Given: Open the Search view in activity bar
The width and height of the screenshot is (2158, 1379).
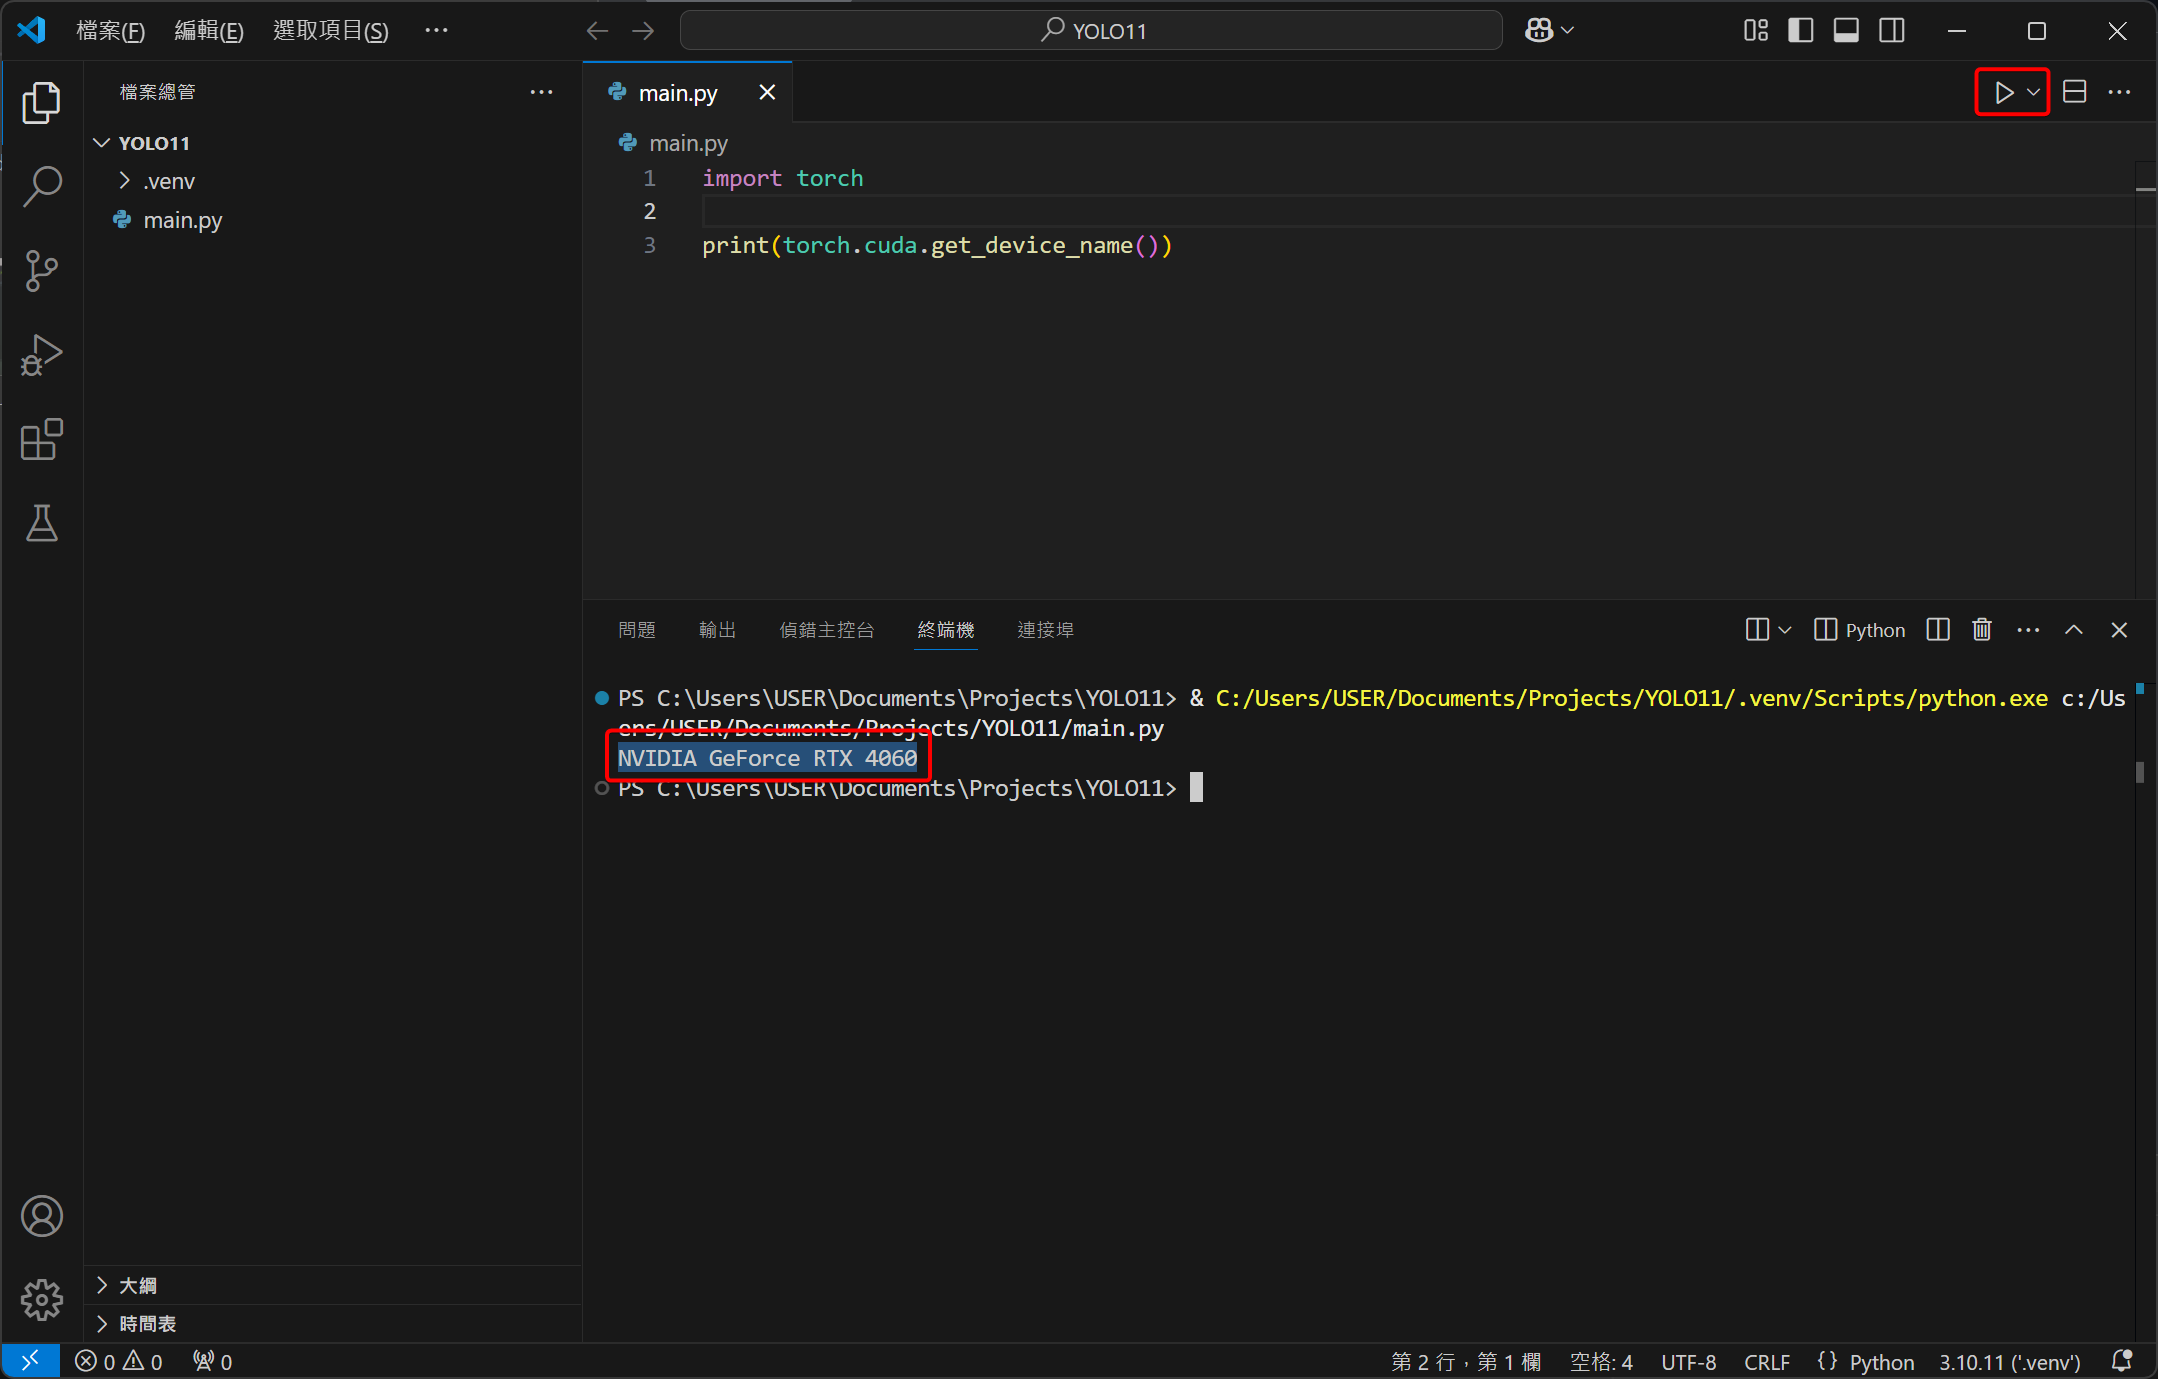Looking at the screenshot, I should coord(41,186).
